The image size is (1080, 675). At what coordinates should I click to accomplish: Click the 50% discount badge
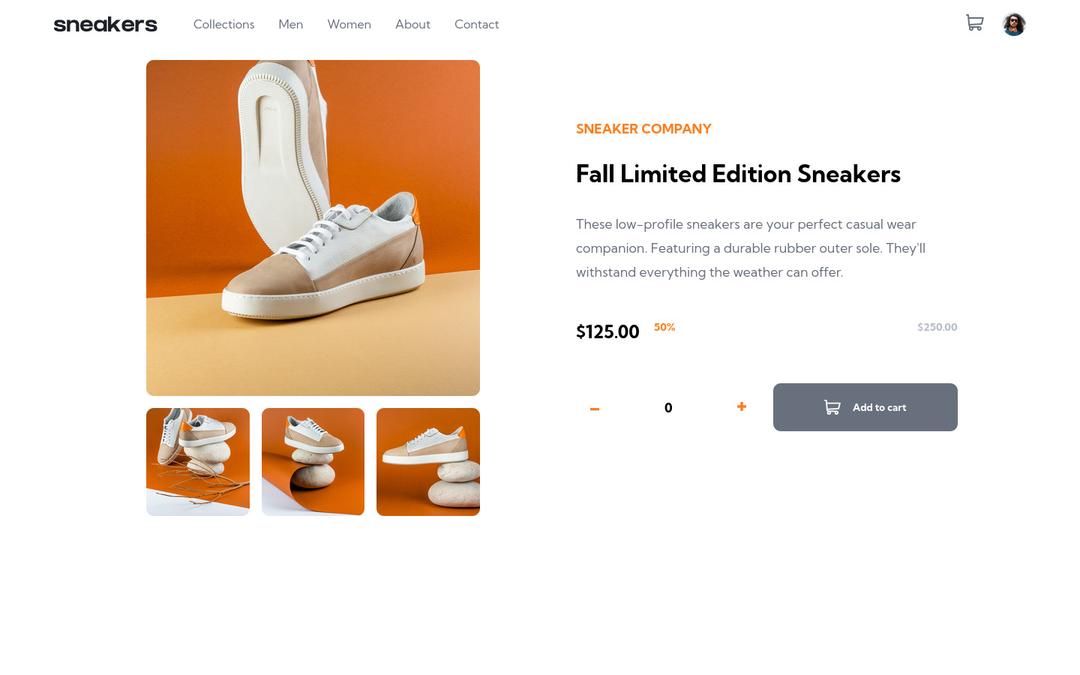click(x=665, y=327)
